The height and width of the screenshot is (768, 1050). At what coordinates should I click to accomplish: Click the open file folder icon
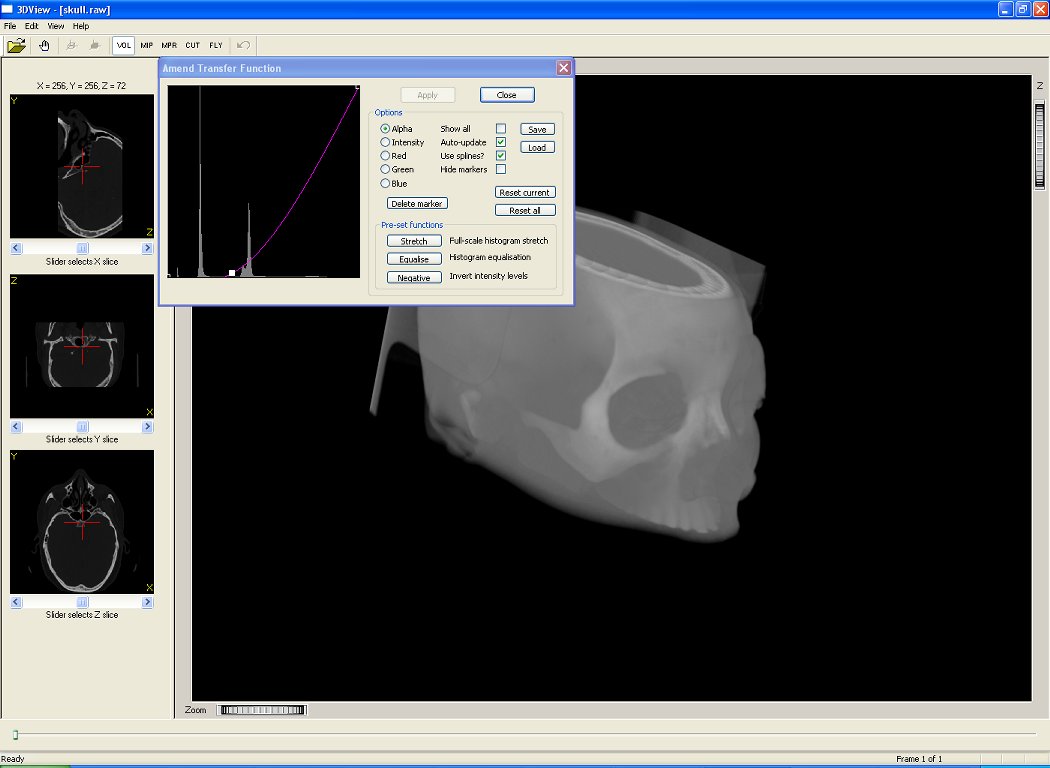click(x=16, y=45)
